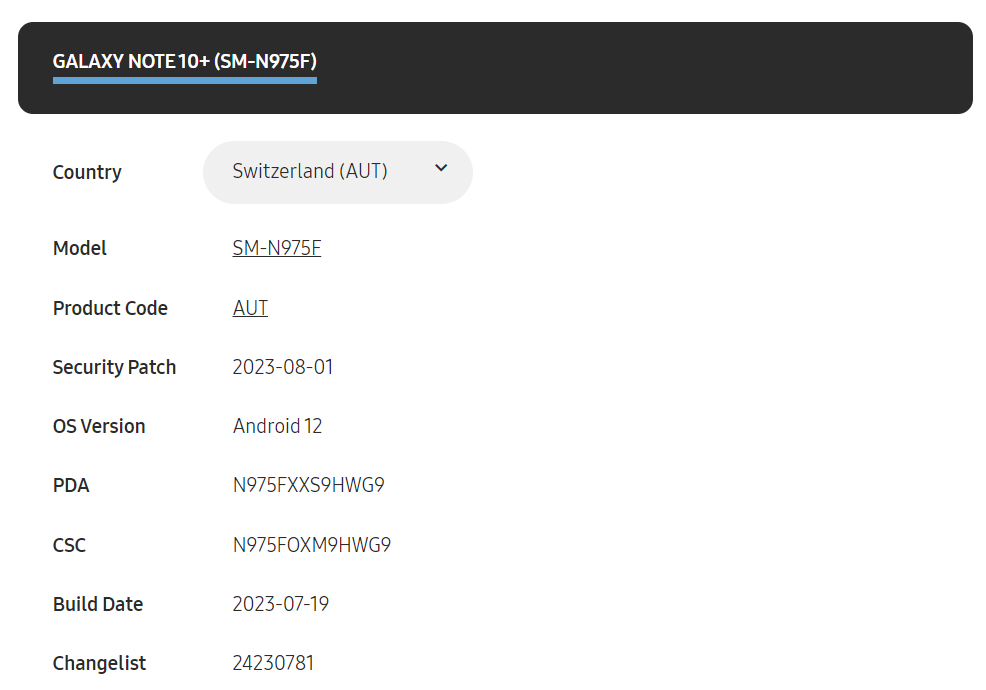Viewport: 986px width, 690px height.
Task: Follow the AUT product code link
Action: click(x=250, y=308)
